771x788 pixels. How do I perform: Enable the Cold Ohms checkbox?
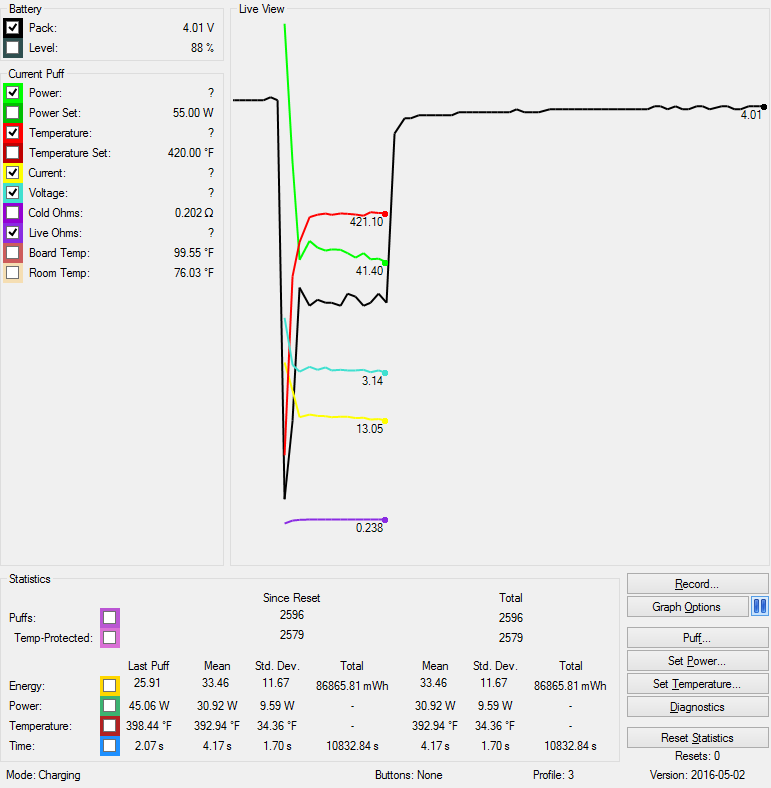coord(13,213)
